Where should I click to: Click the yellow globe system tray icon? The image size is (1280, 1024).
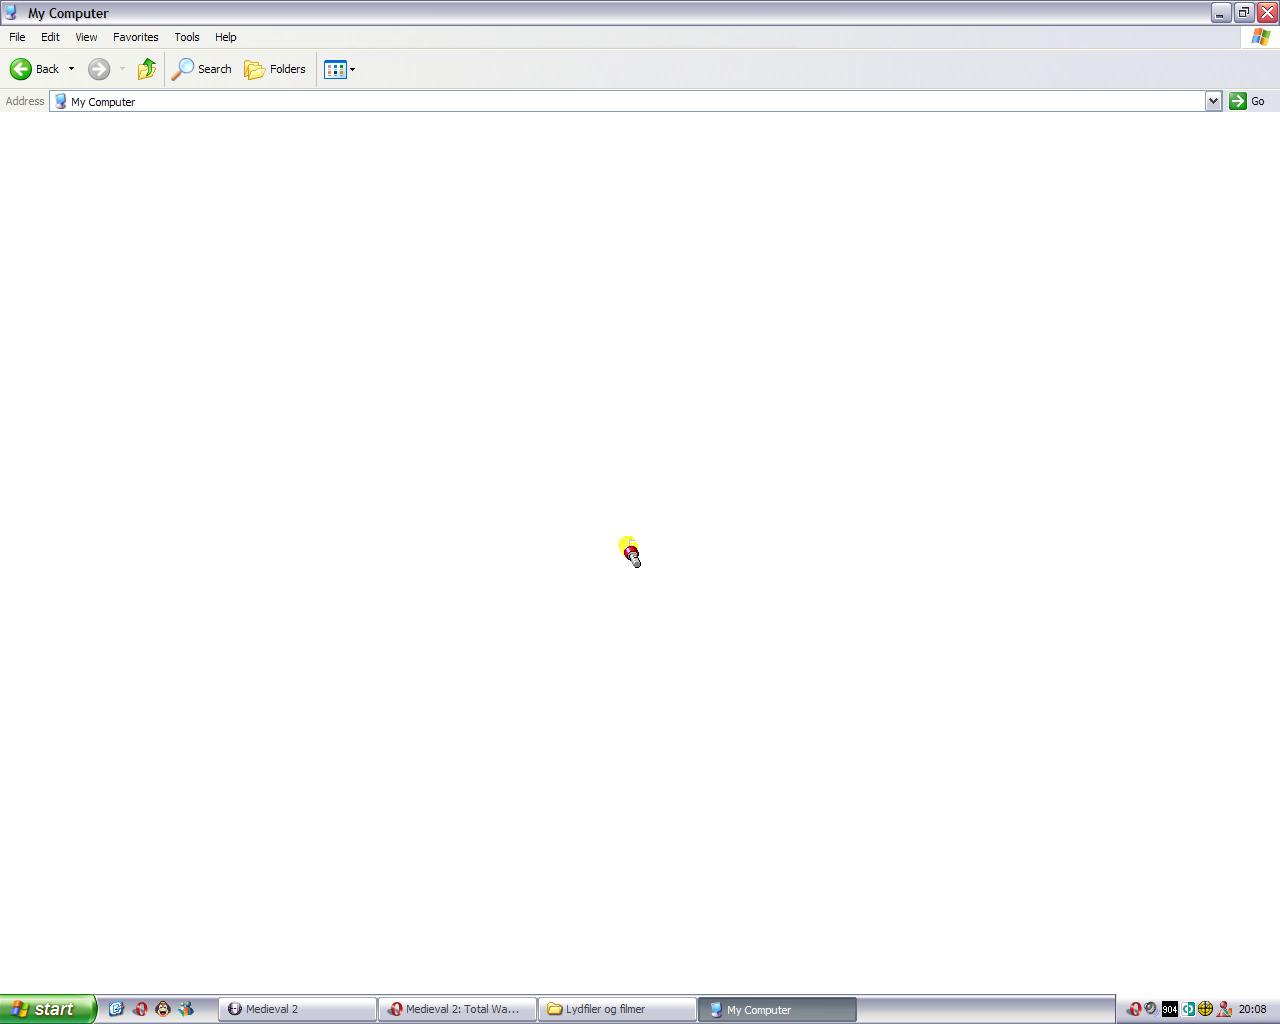pyautogui.click(x=1205, y=1009)
